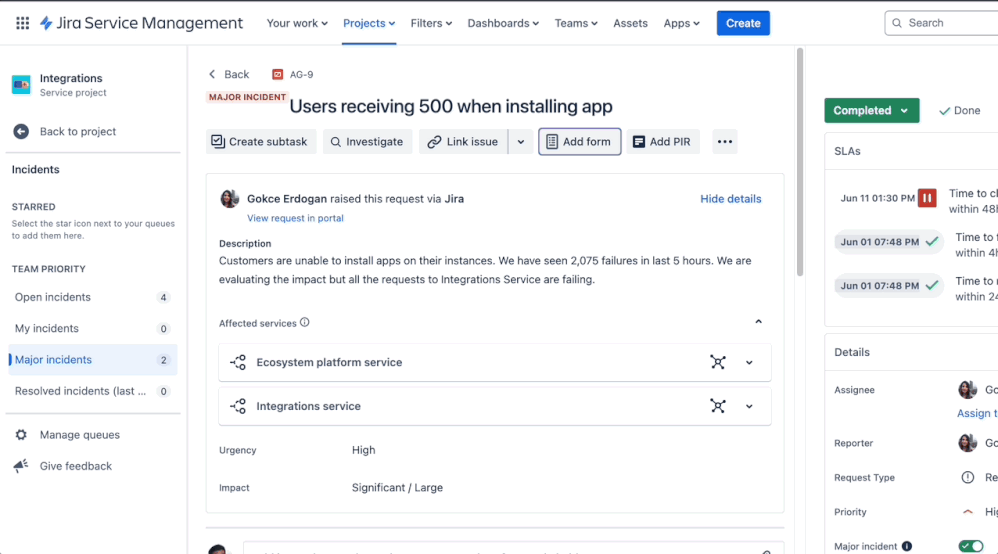Open Resolved incidents queue
The image size is (998, 554).
click(92, 391)
